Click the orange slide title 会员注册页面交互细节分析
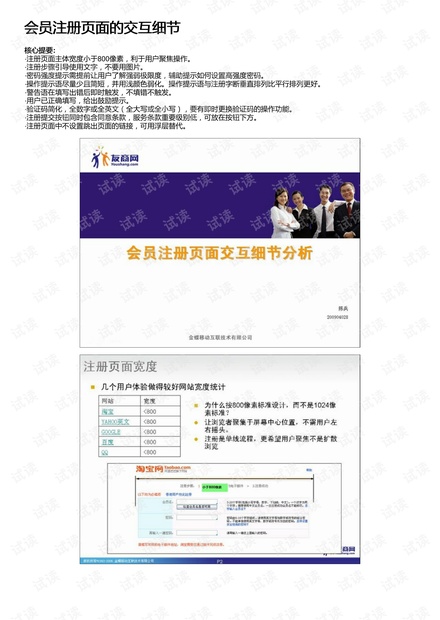Viewport: 440px width, 620px height. [x=220, y=253]
